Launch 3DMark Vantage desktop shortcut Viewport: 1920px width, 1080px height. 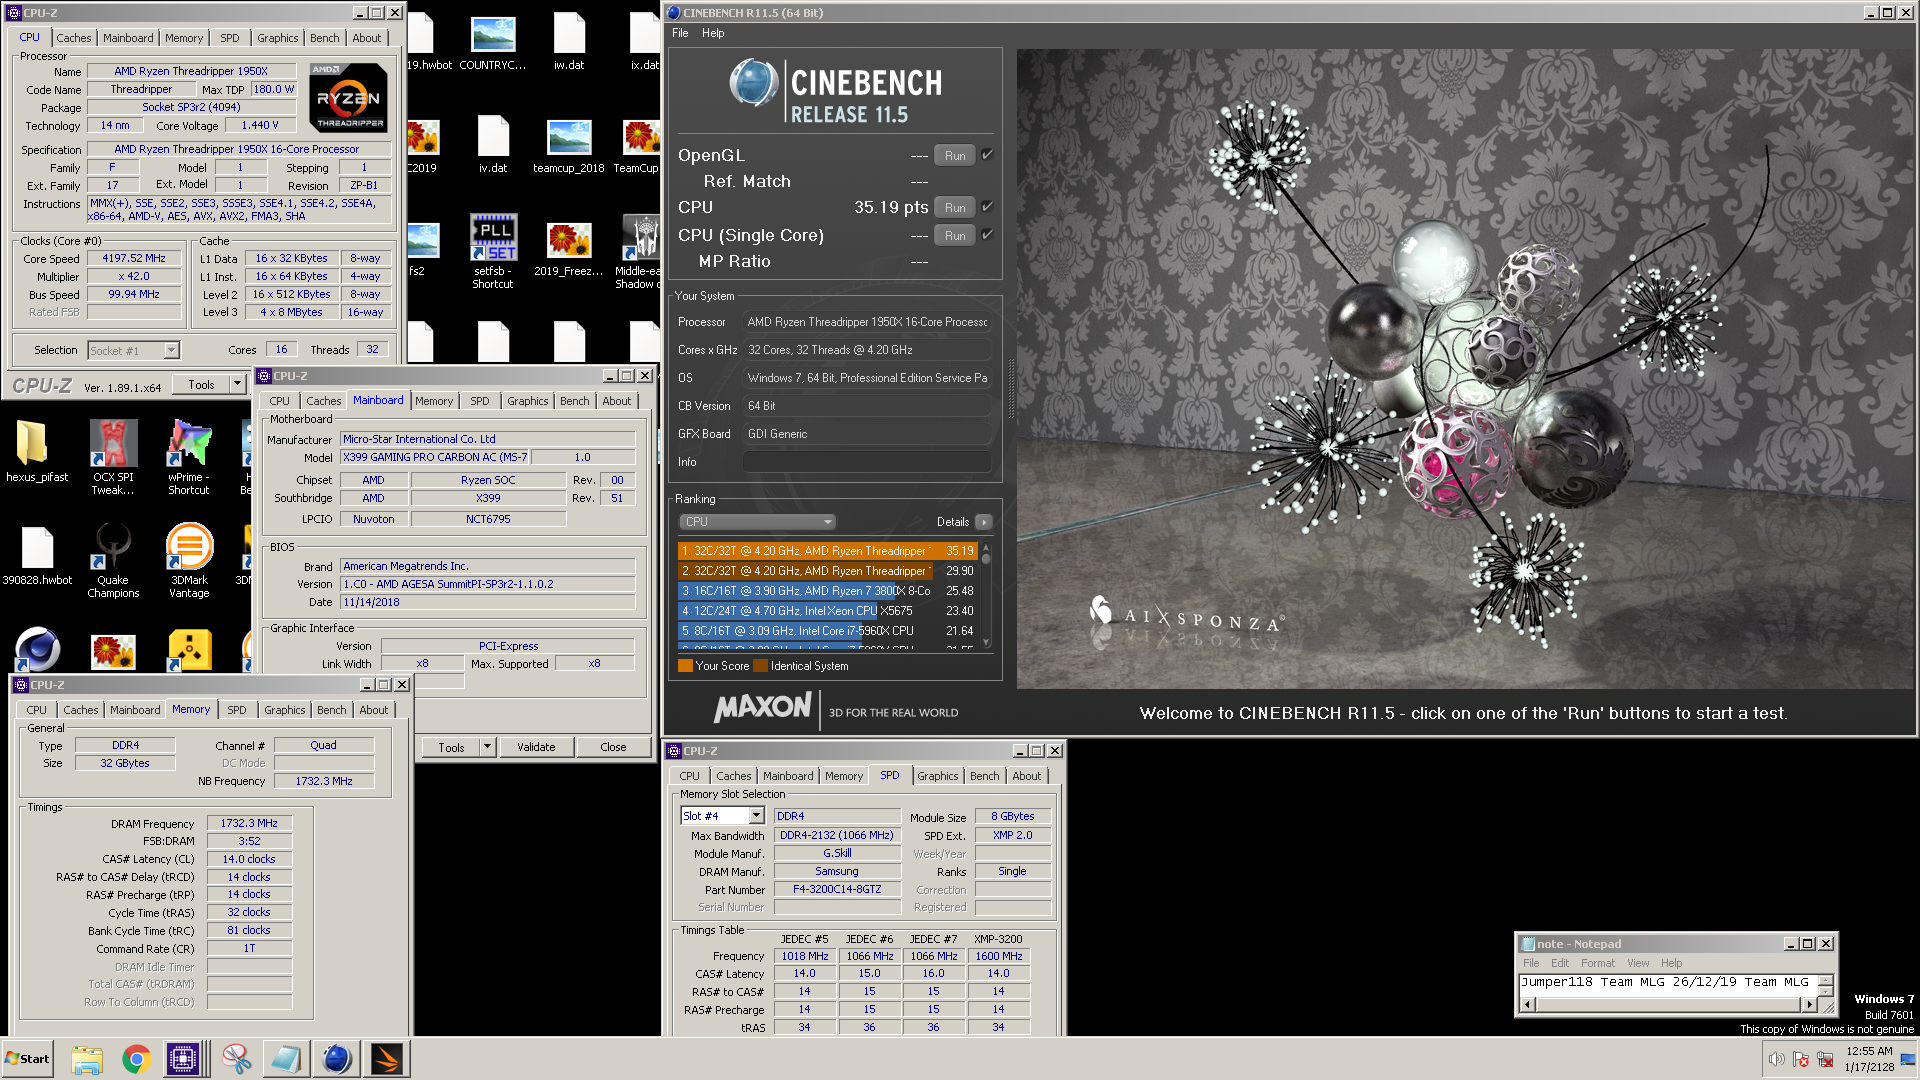pos(189,561)
